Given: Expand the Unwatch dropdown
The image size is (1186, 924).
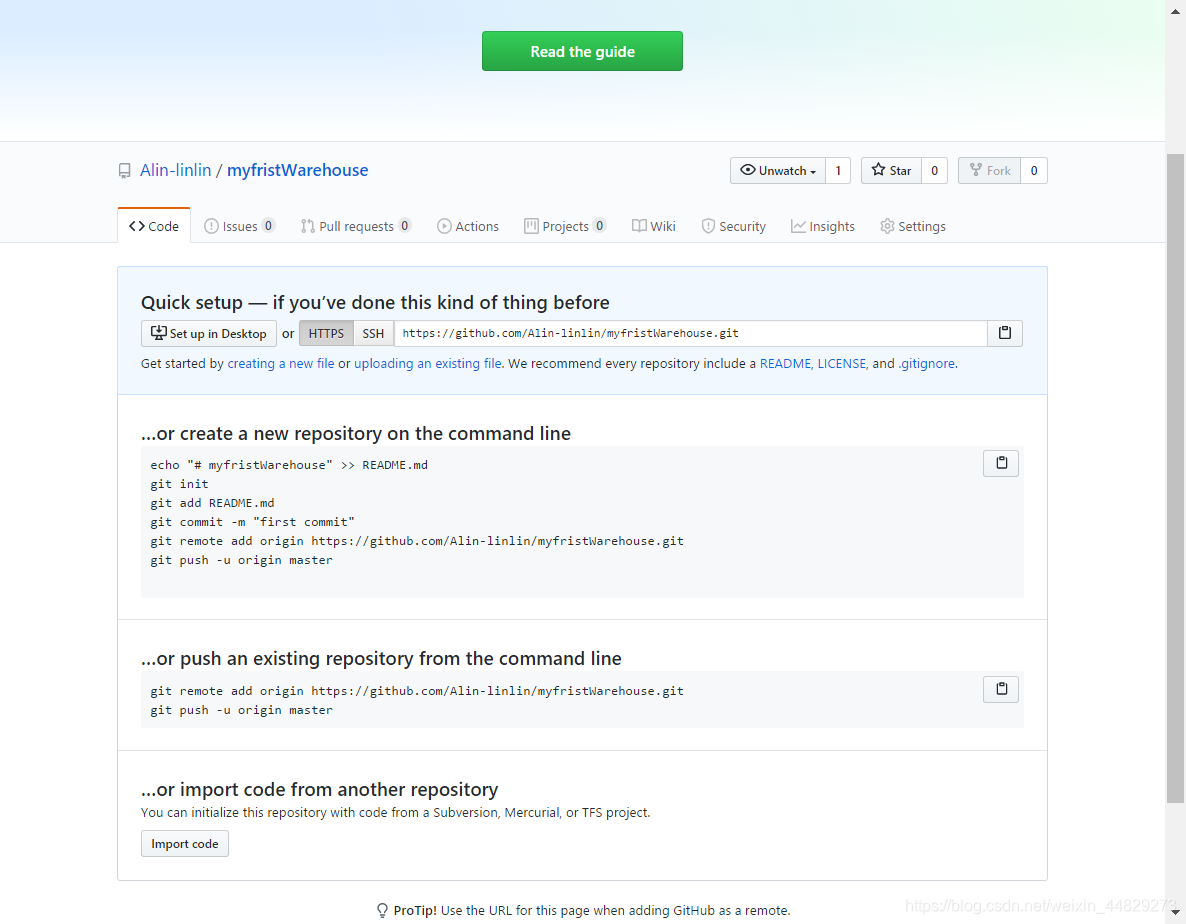Looking at the screenshot, I should (x=778, y=171).
